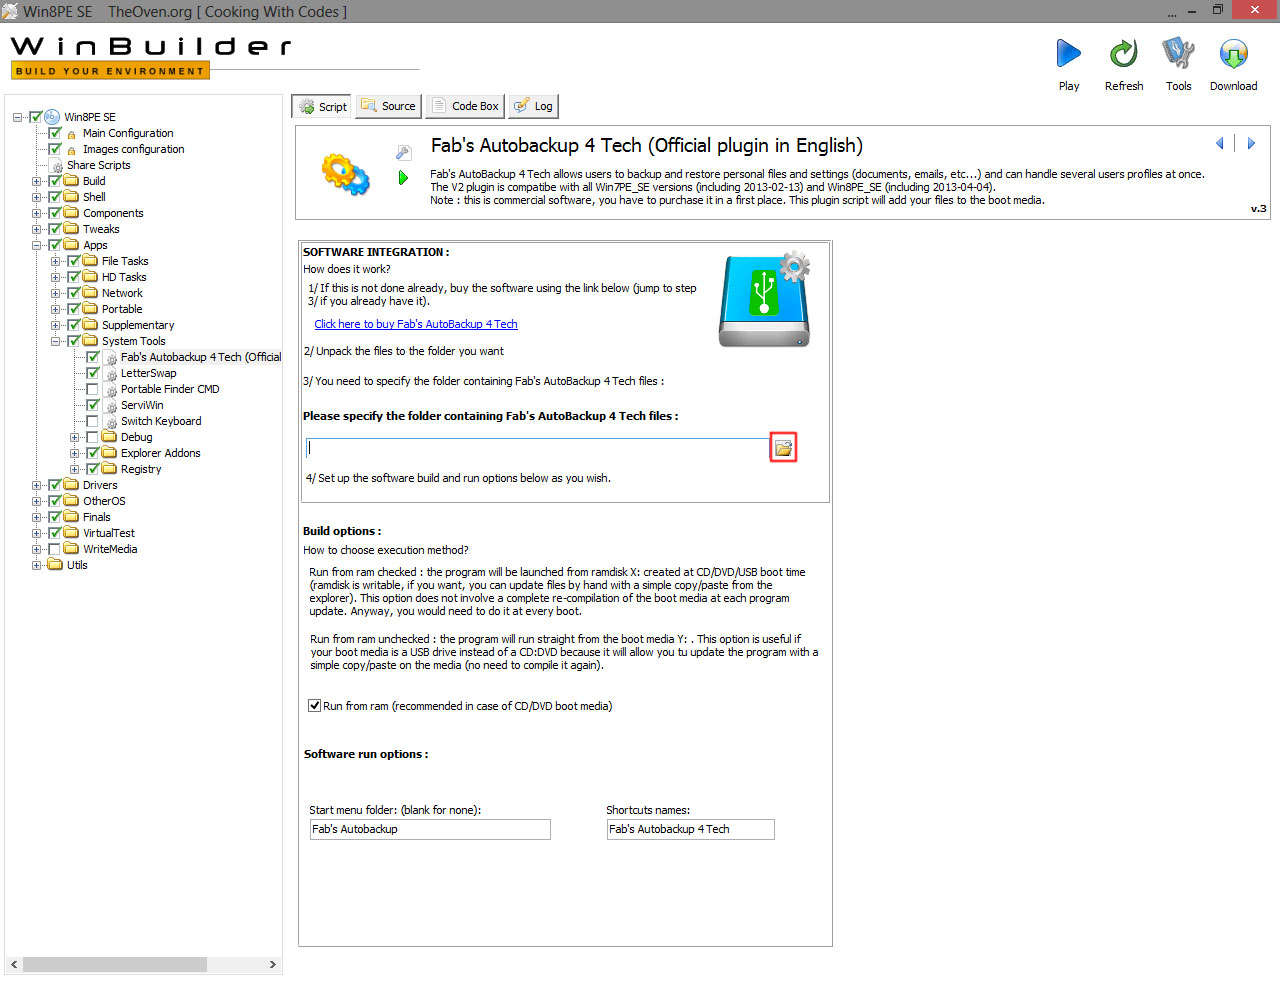Click the Shortcuts names field
1280x982 pixels.
[690, 829]
